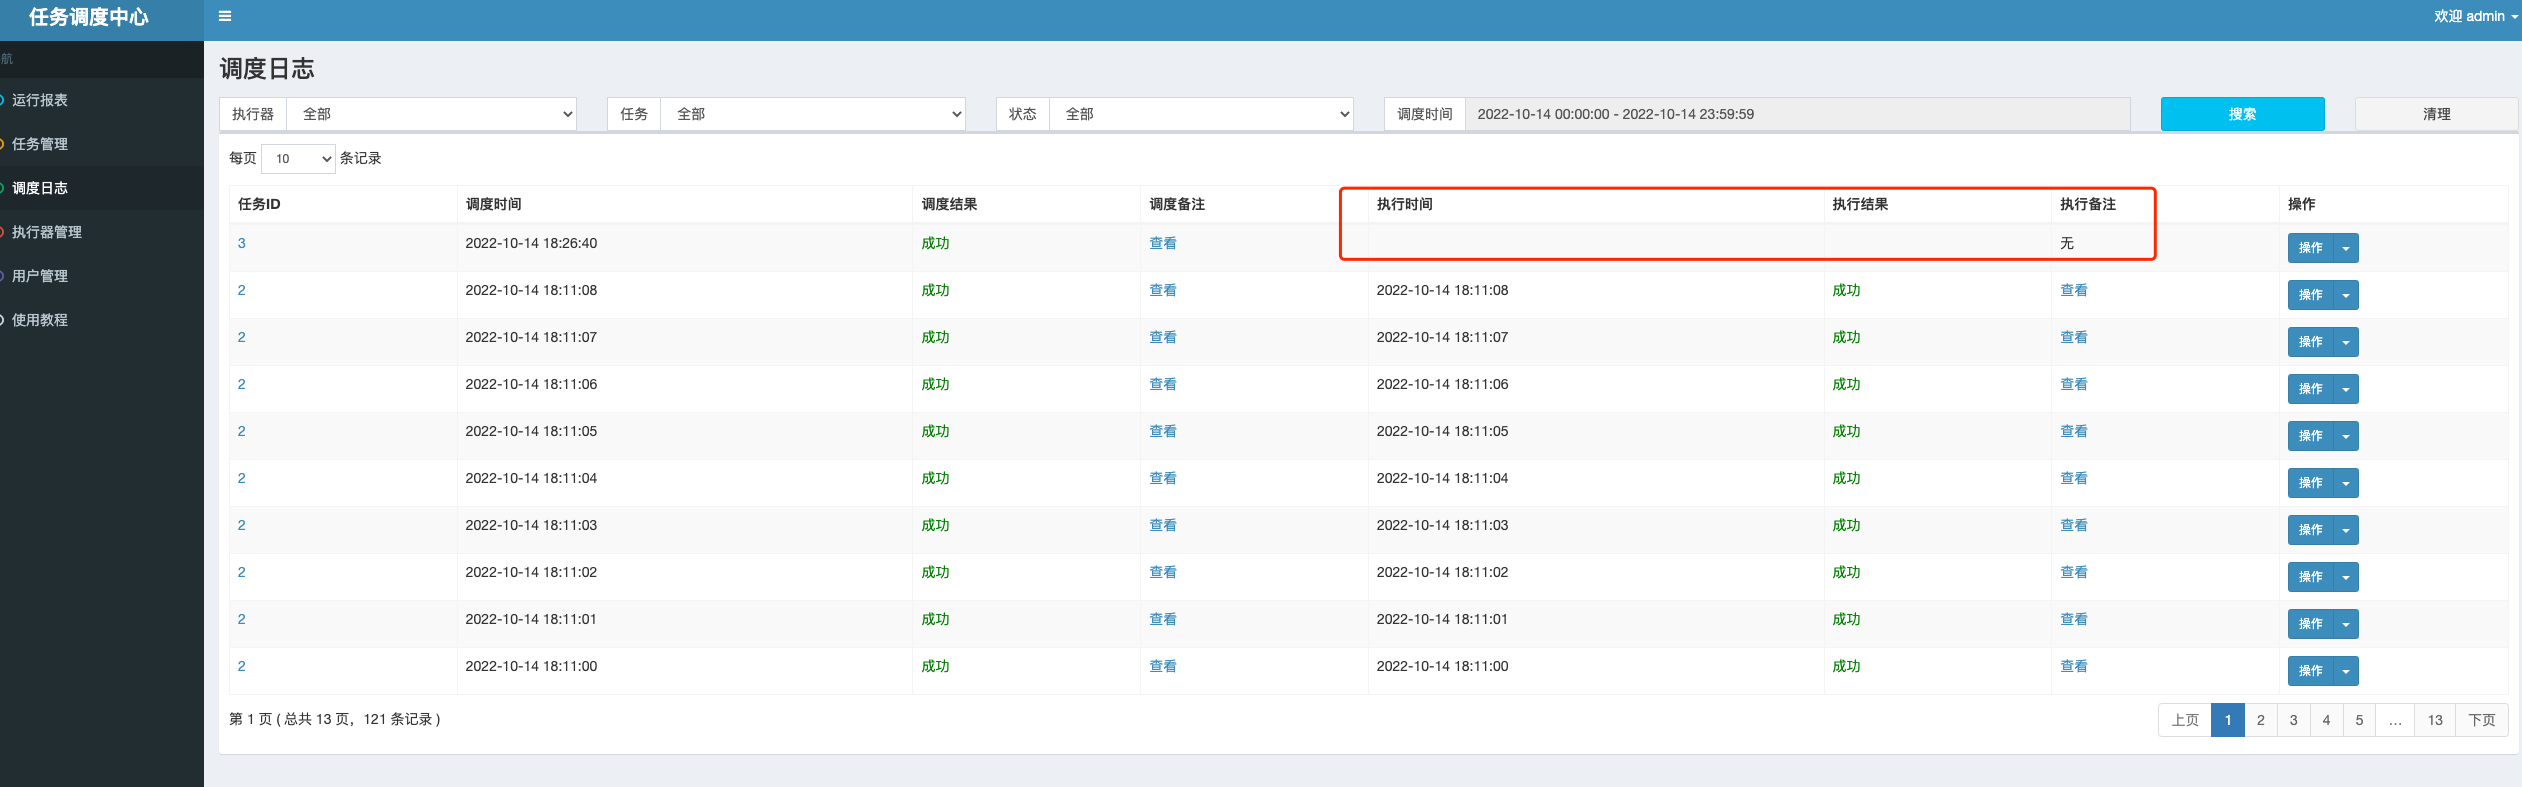Expand the 任务 dropdown filter
2522x787 pixels.
[812, 114]
